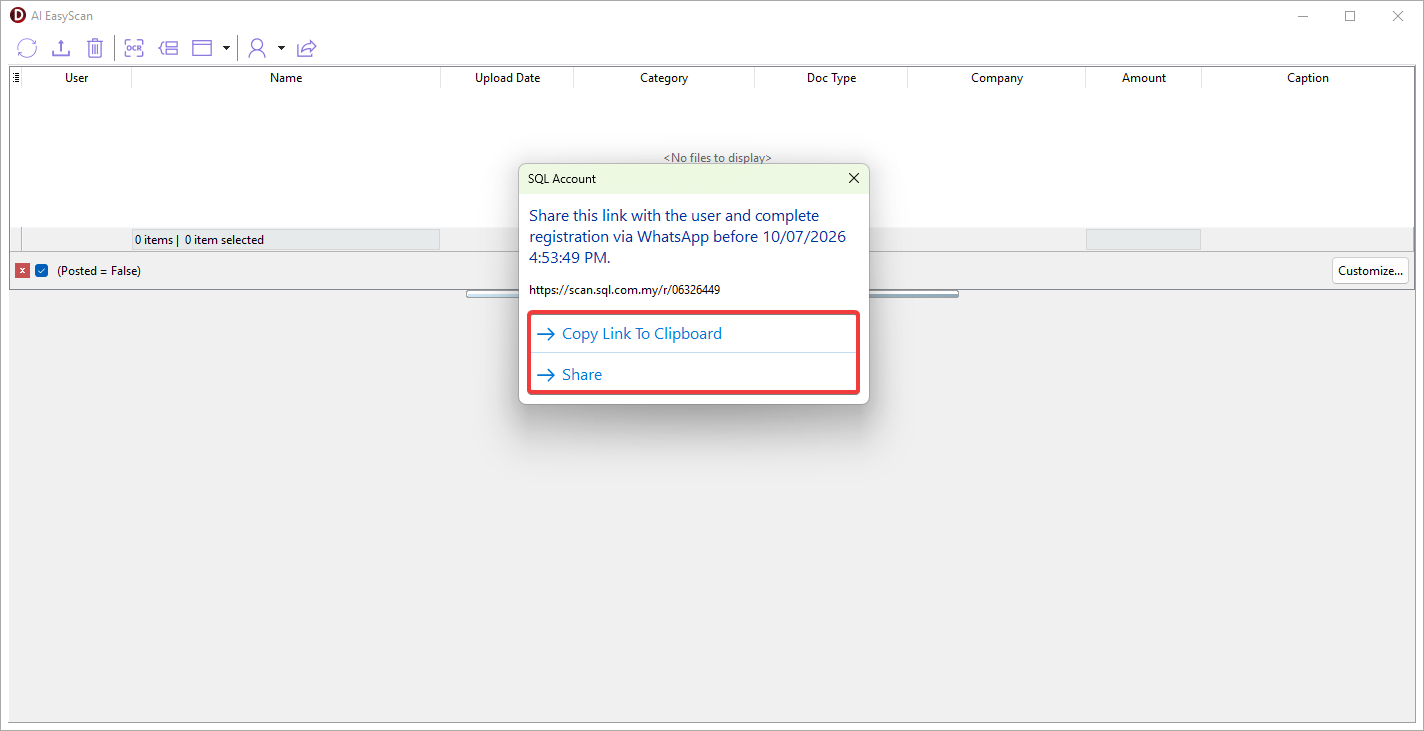Run OCR scan from the toolbar
Image resolution: width=1424 pixels, height=731 pixels.
tap(134, 48)
